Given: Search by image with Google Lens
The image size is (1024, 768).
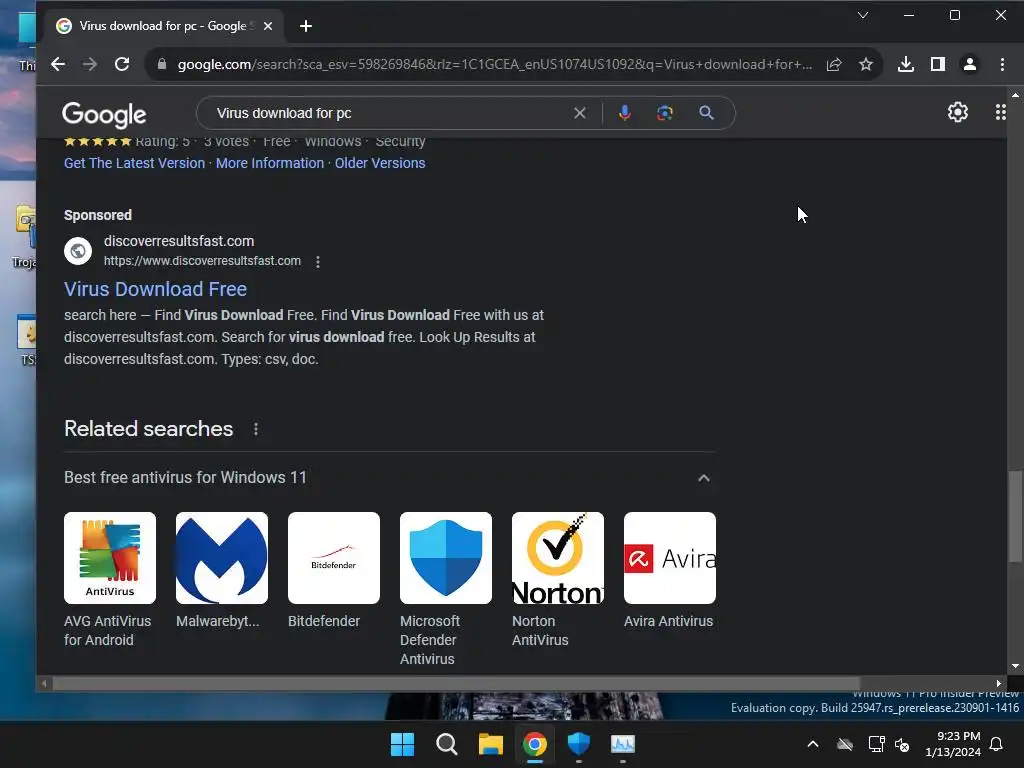Looking at the screenshot, I should (665, 113).
